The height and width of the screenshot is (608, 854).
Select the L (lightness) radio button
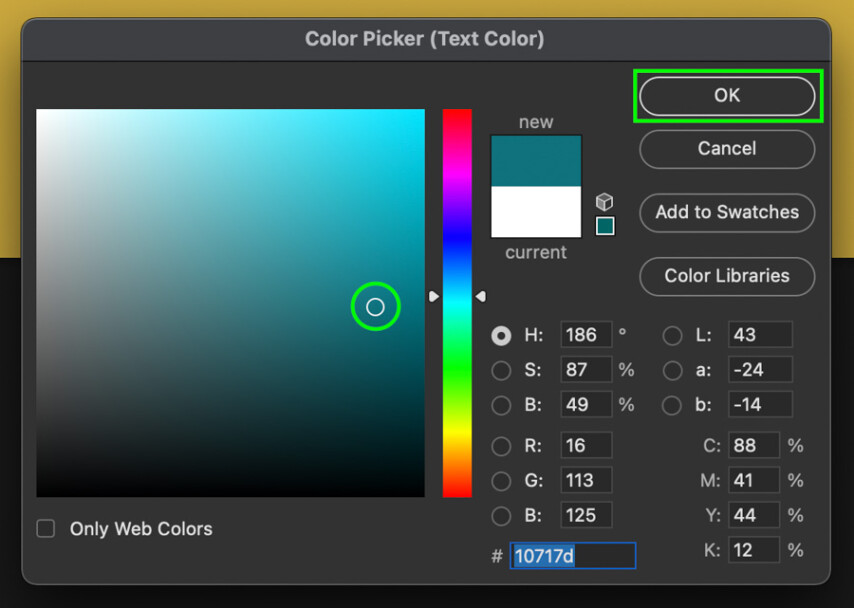tap(671, 336)
